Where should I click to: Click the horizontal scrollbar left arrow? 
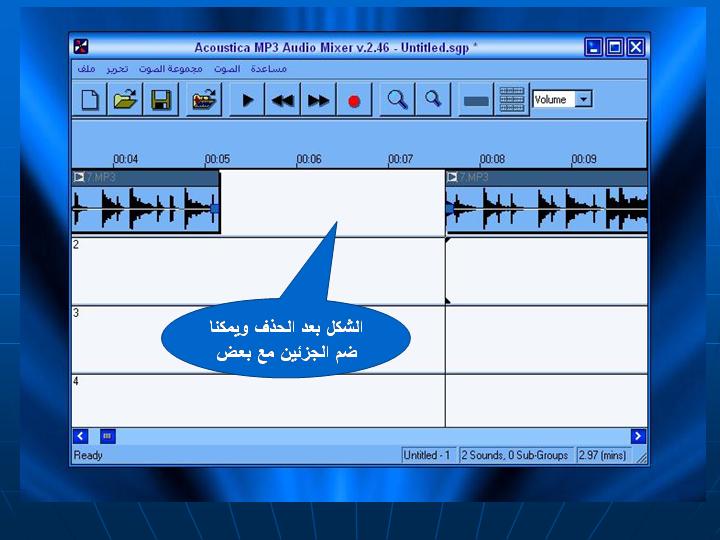80,436
